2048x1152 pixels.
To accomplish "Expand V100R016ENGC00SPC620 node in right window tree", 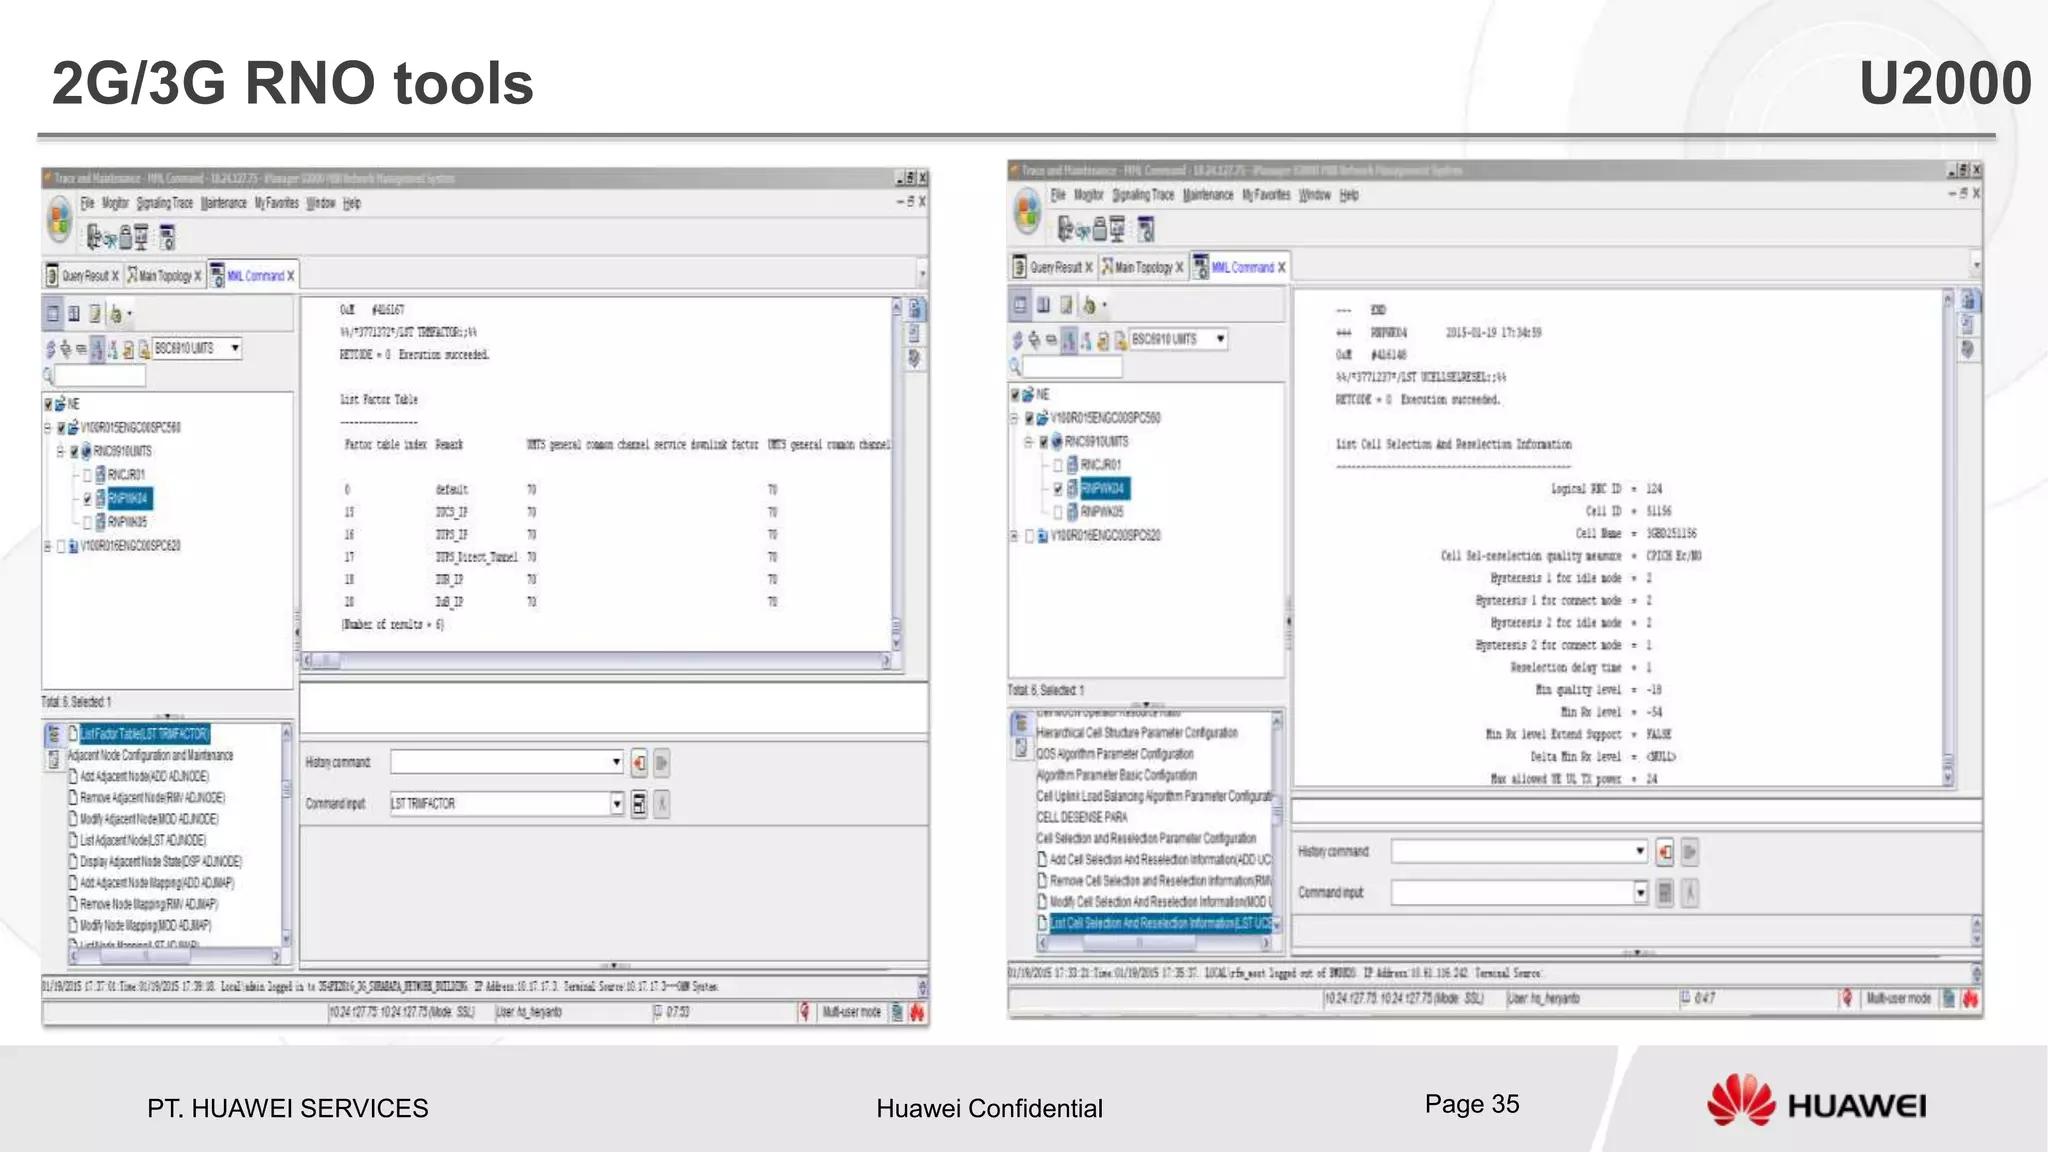I will (1014, 536).
